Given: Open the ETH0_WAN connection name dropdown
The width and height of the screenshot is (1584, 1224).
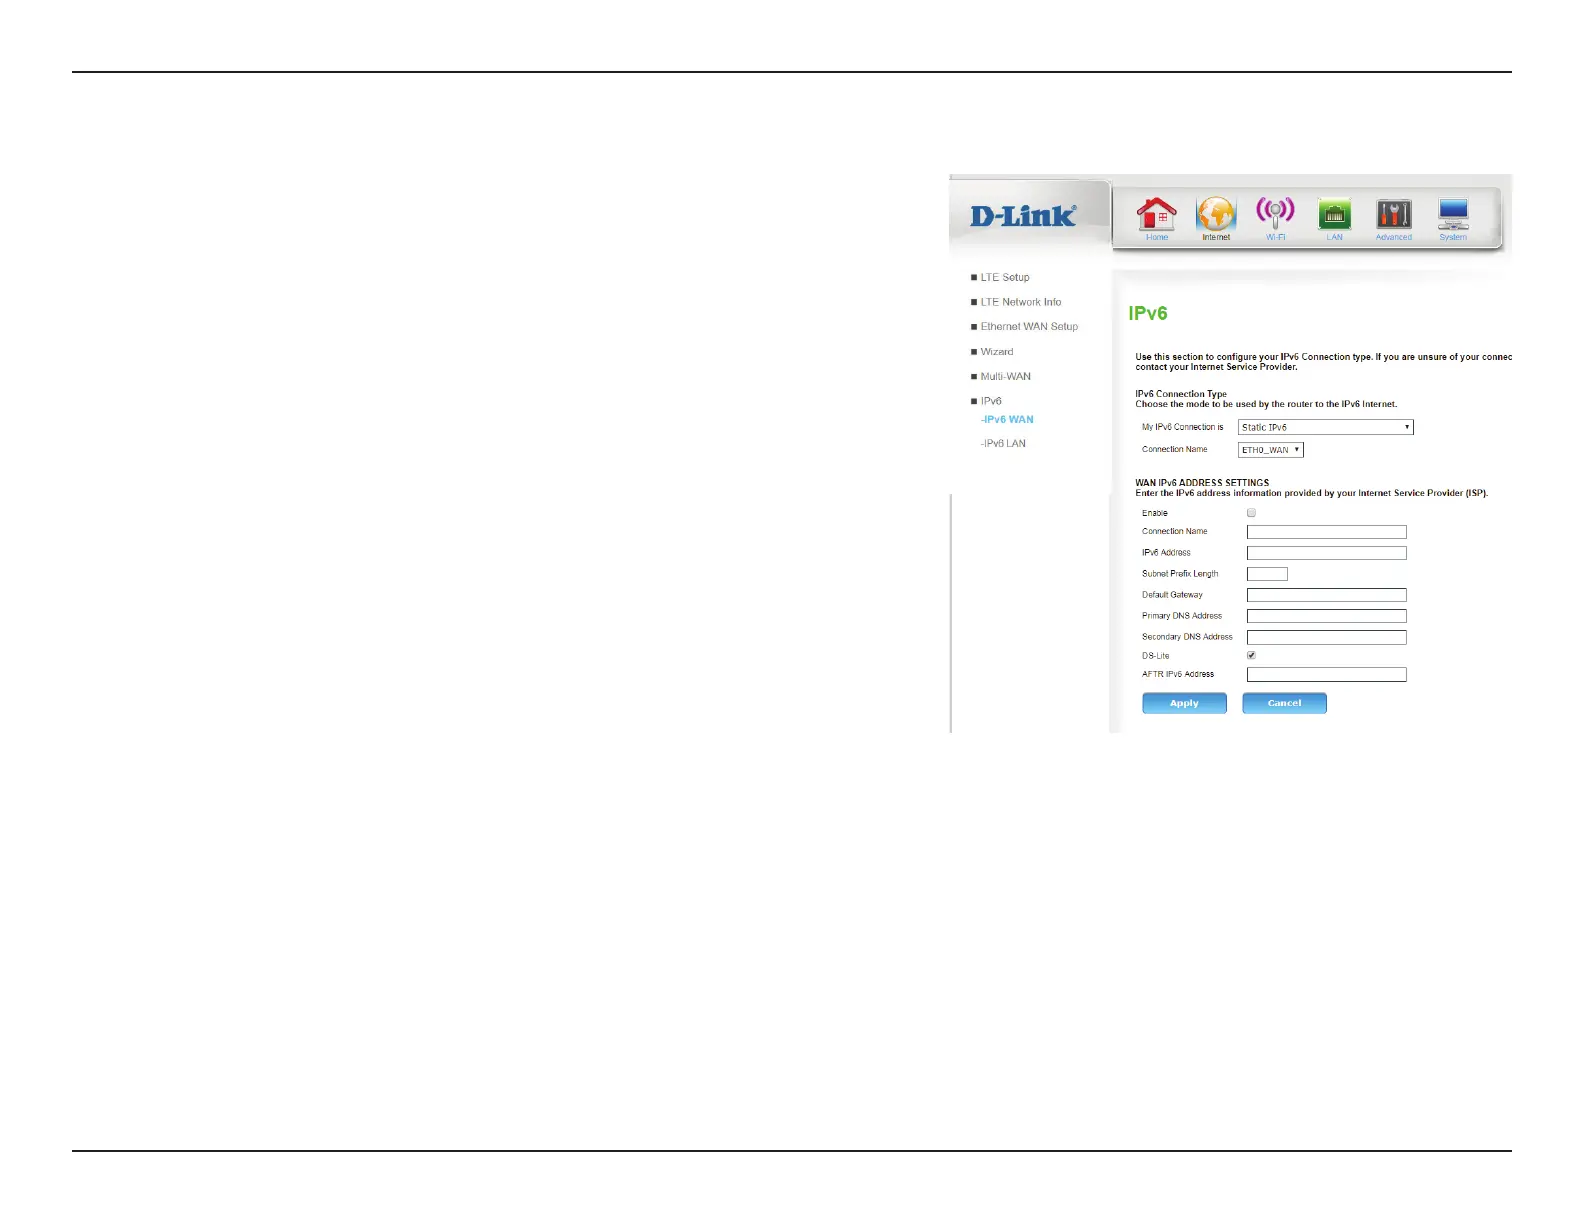Looking at the screenshot, I should tap(1271, 450).
